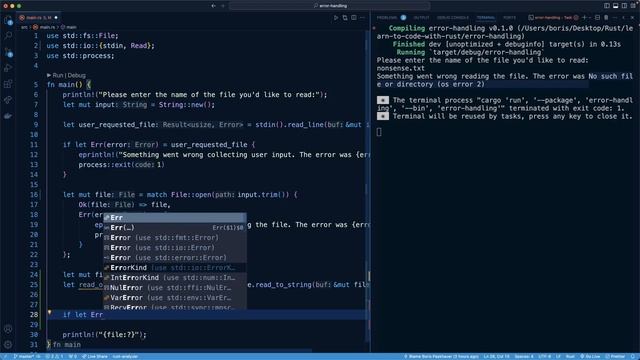Open changes compare icon in editor toolbar
Screen dimensions: 640x360
click(345, 18)
